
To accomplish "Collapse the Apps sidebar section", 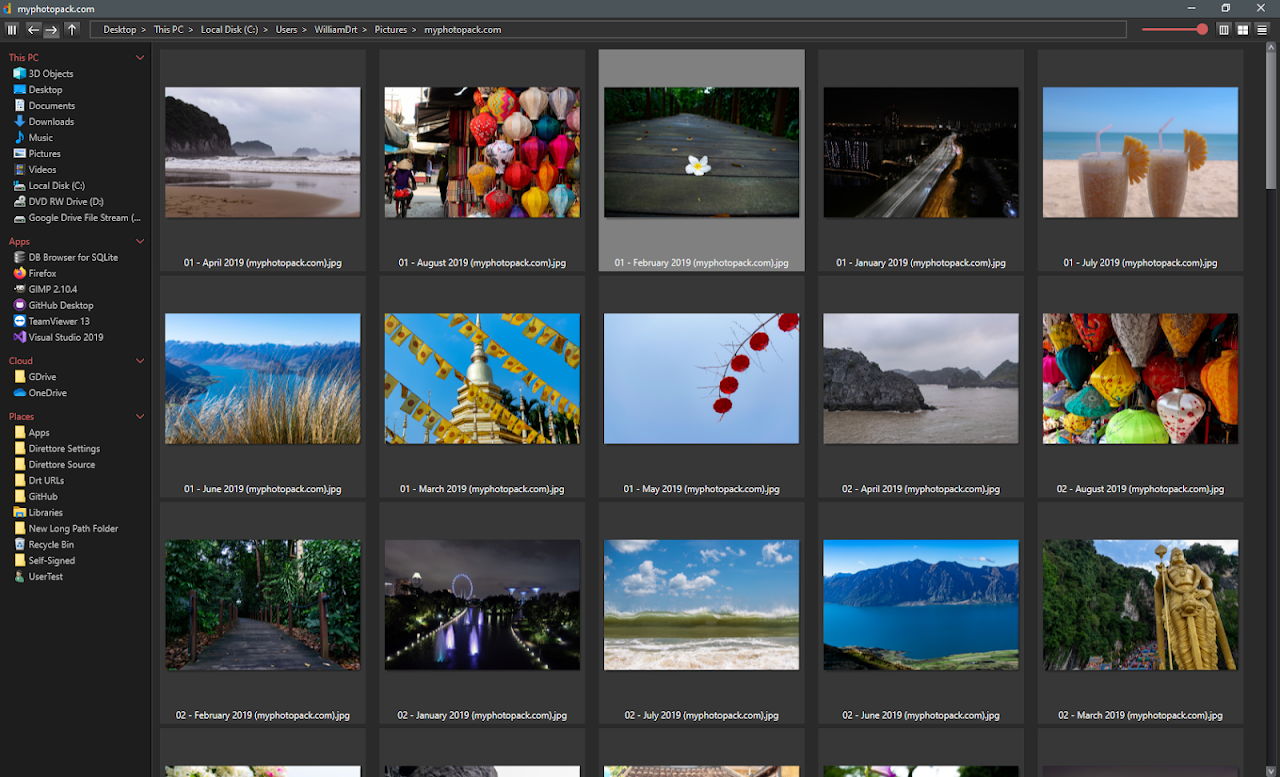I will 140,242.
